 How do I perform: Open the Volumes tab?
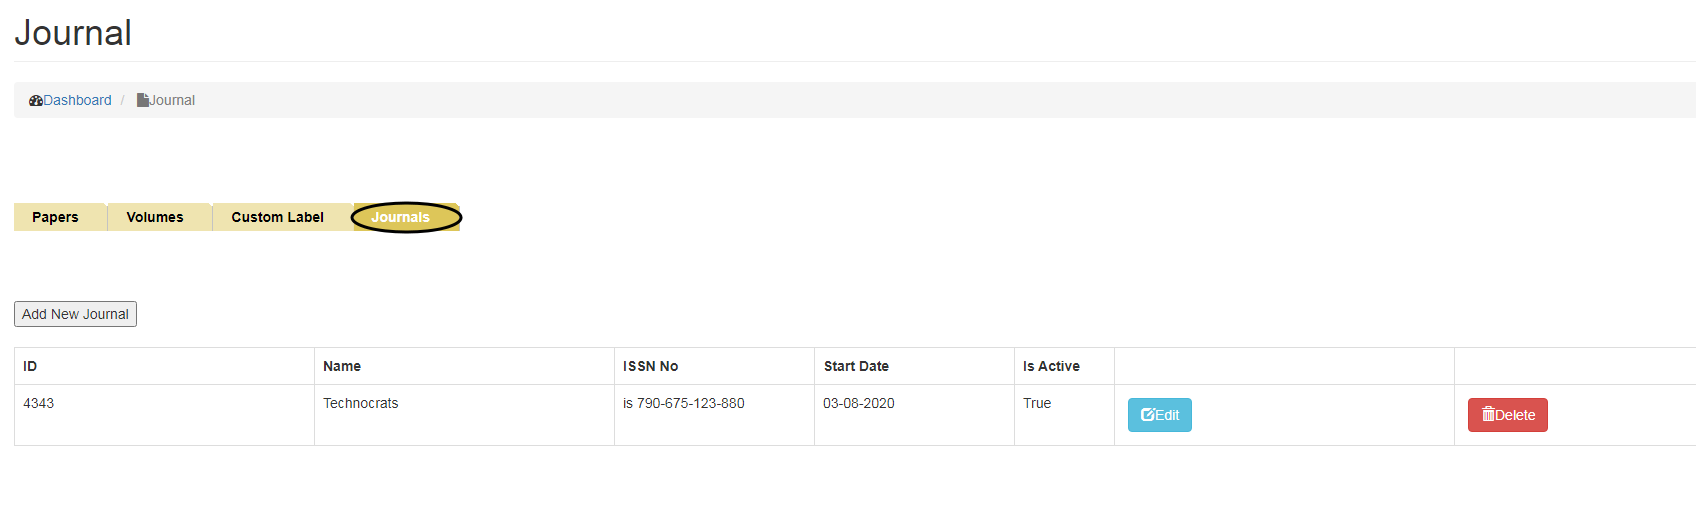click(155, 217)
